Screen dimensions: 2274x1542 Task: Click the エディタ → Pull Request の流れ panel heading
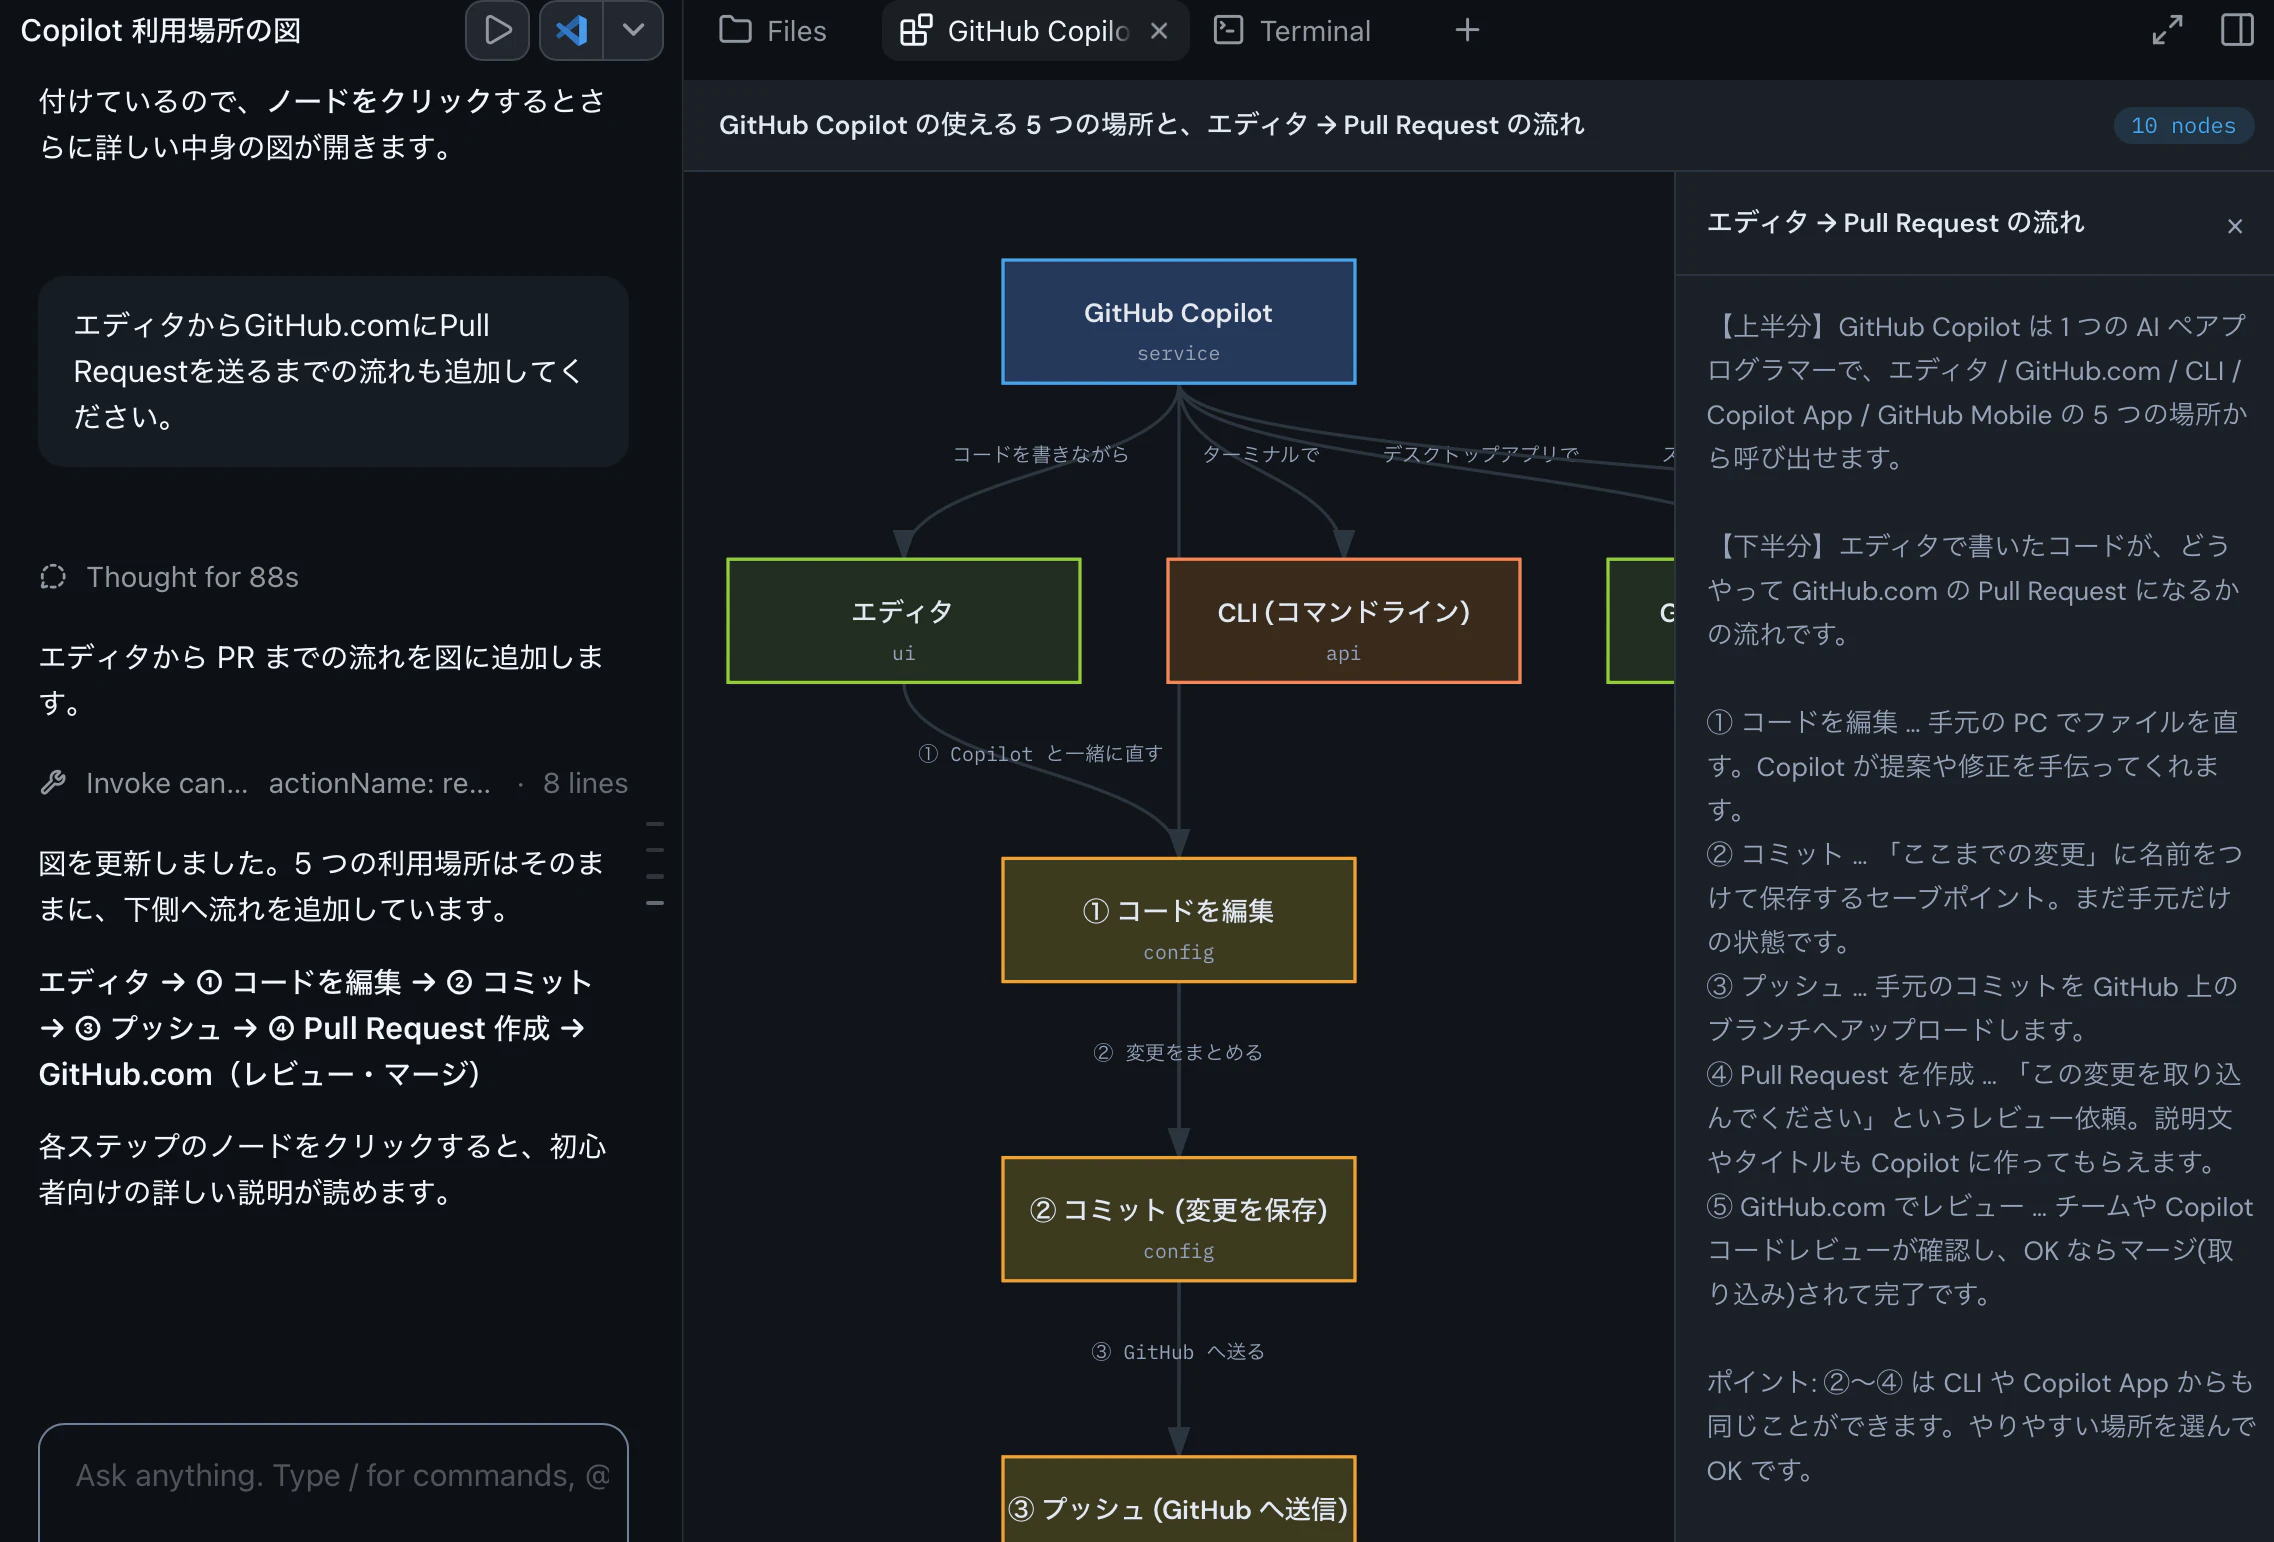pyautogui.click(x=1895, y=222)
